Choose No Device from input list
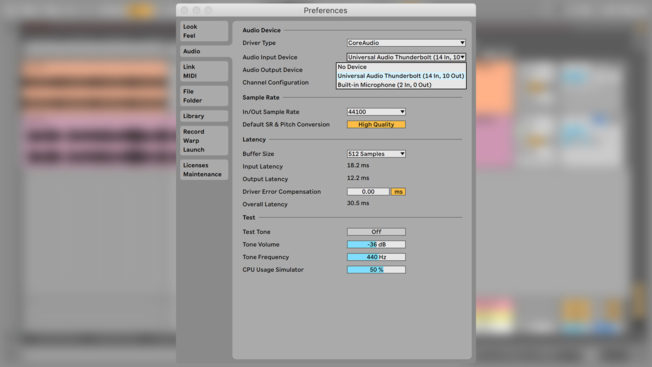652x367 pixels. (x=401, y=67)
